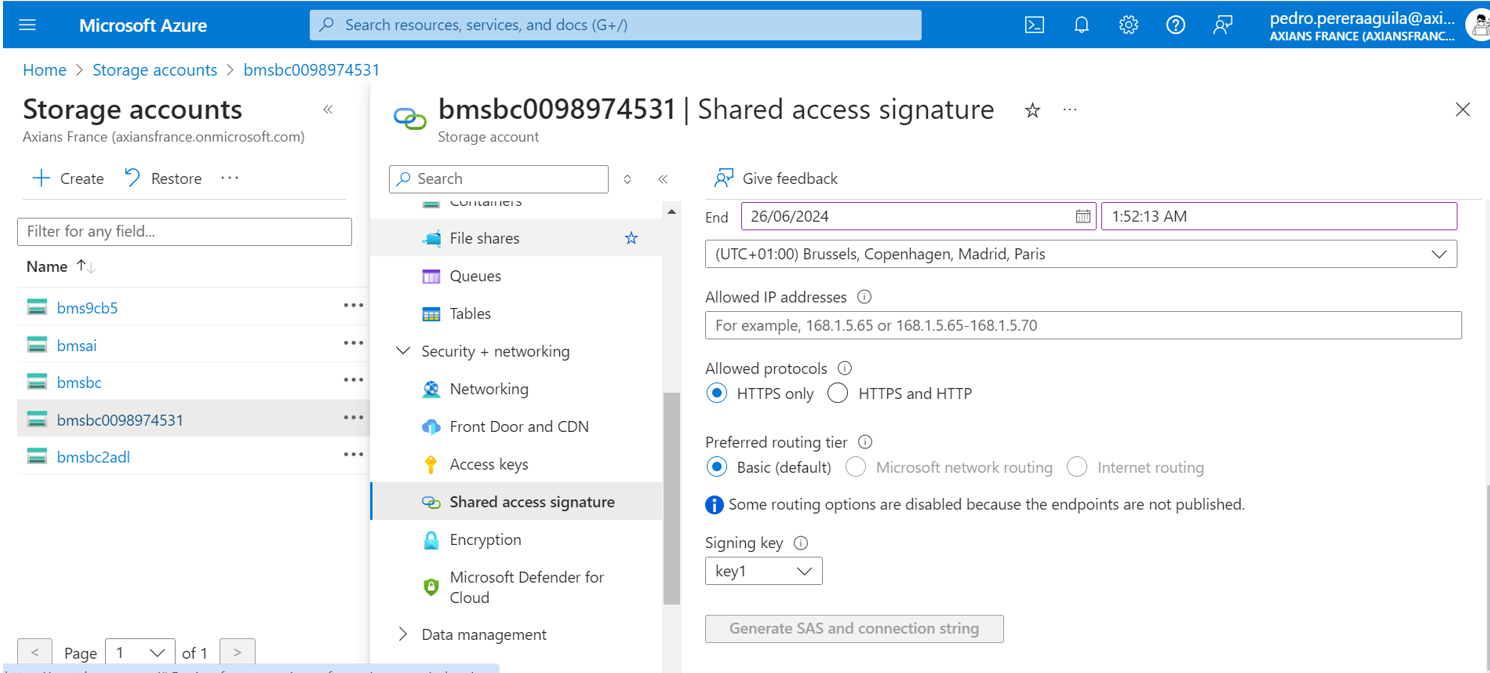
Task: Open the bmsbc2adl storage account
Action: [93, 457]
